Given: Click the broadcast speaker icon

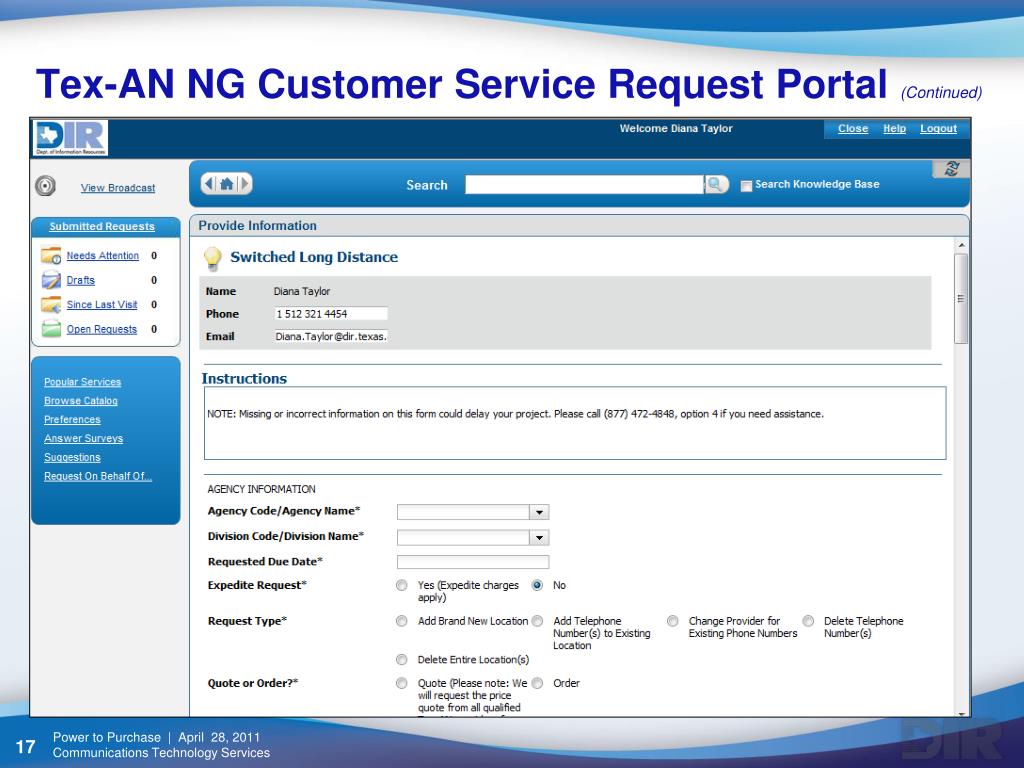Looking at the screenshot, I should pos(45,186).
